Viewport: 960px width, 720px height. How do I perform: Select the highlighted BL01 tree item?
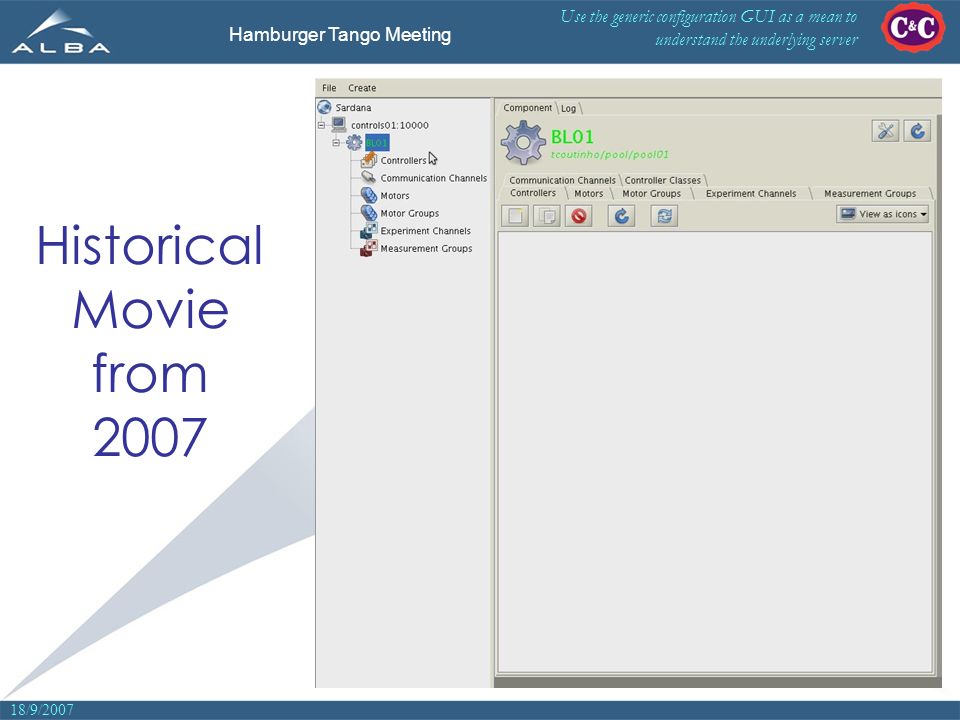377,143
